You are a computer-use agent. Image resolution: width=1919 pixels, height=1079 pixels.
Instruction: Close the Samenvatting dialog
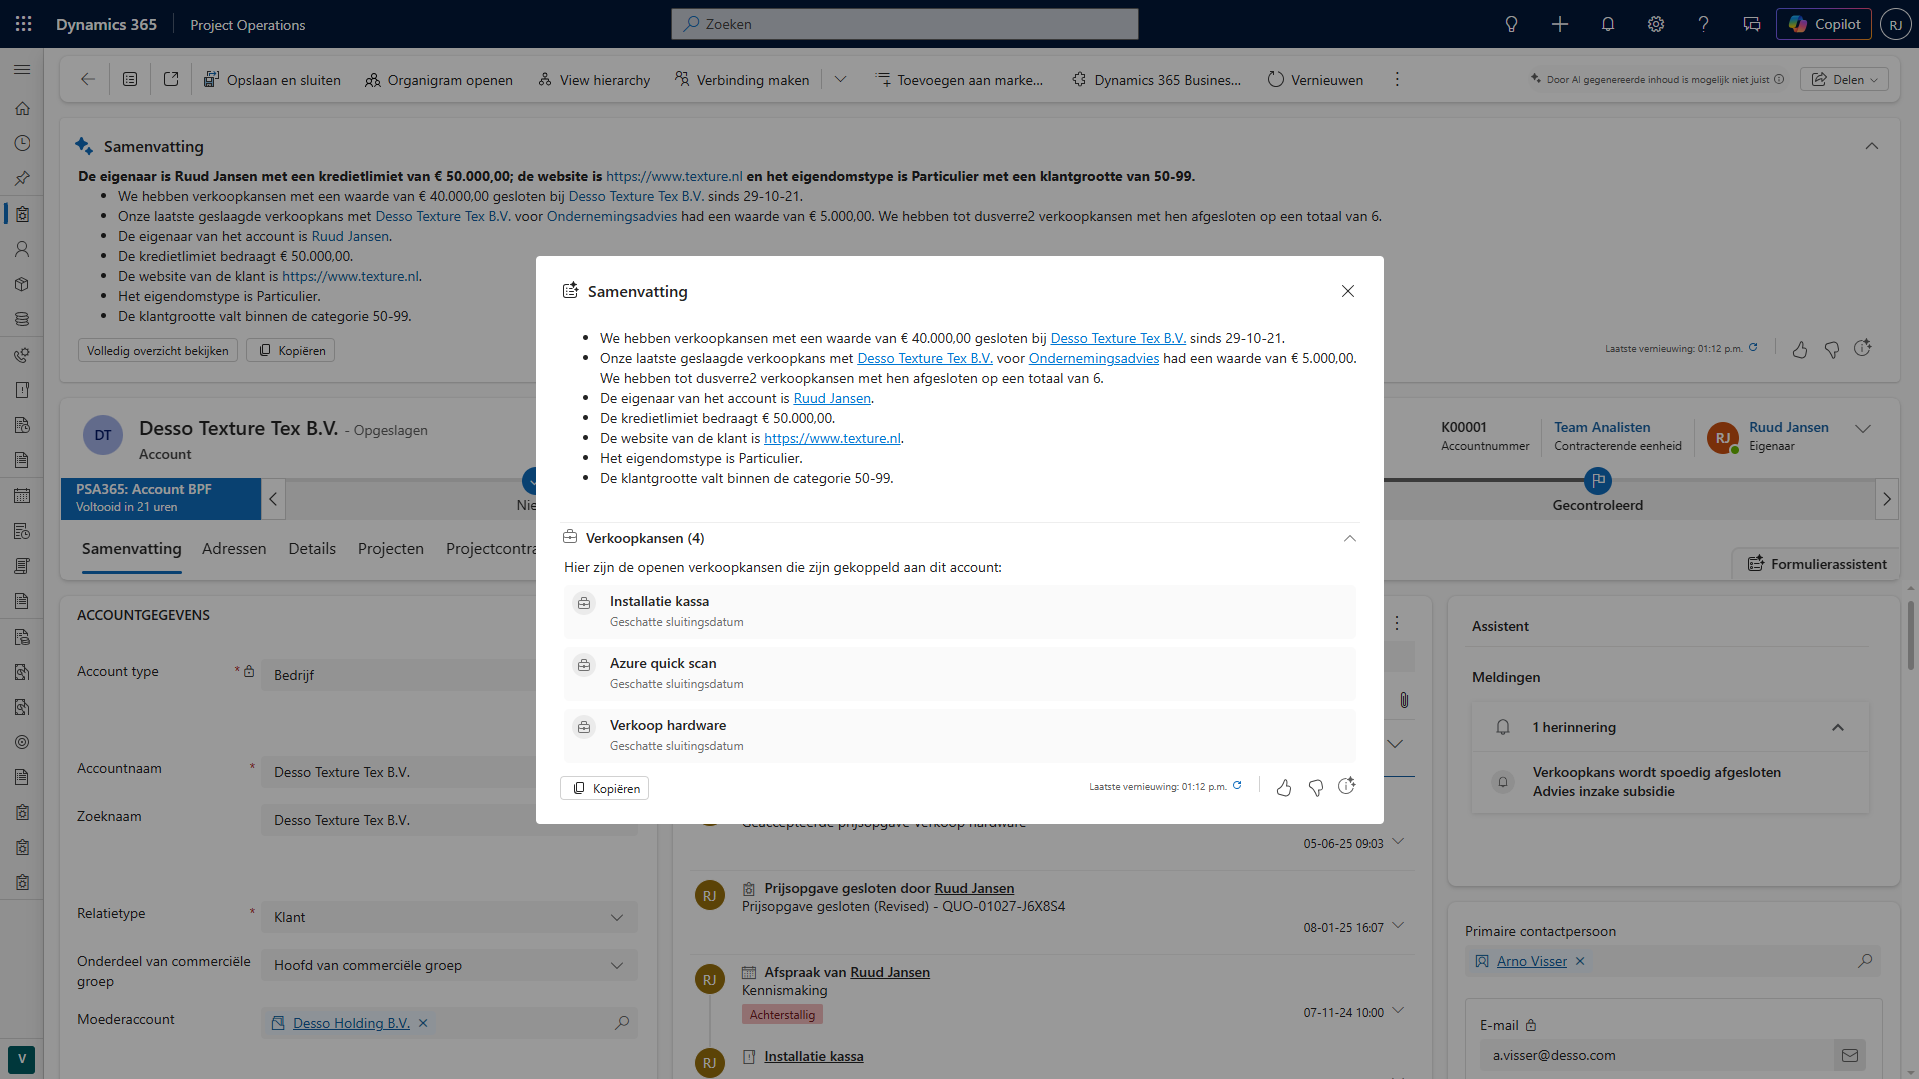(x=1348, y=291)
